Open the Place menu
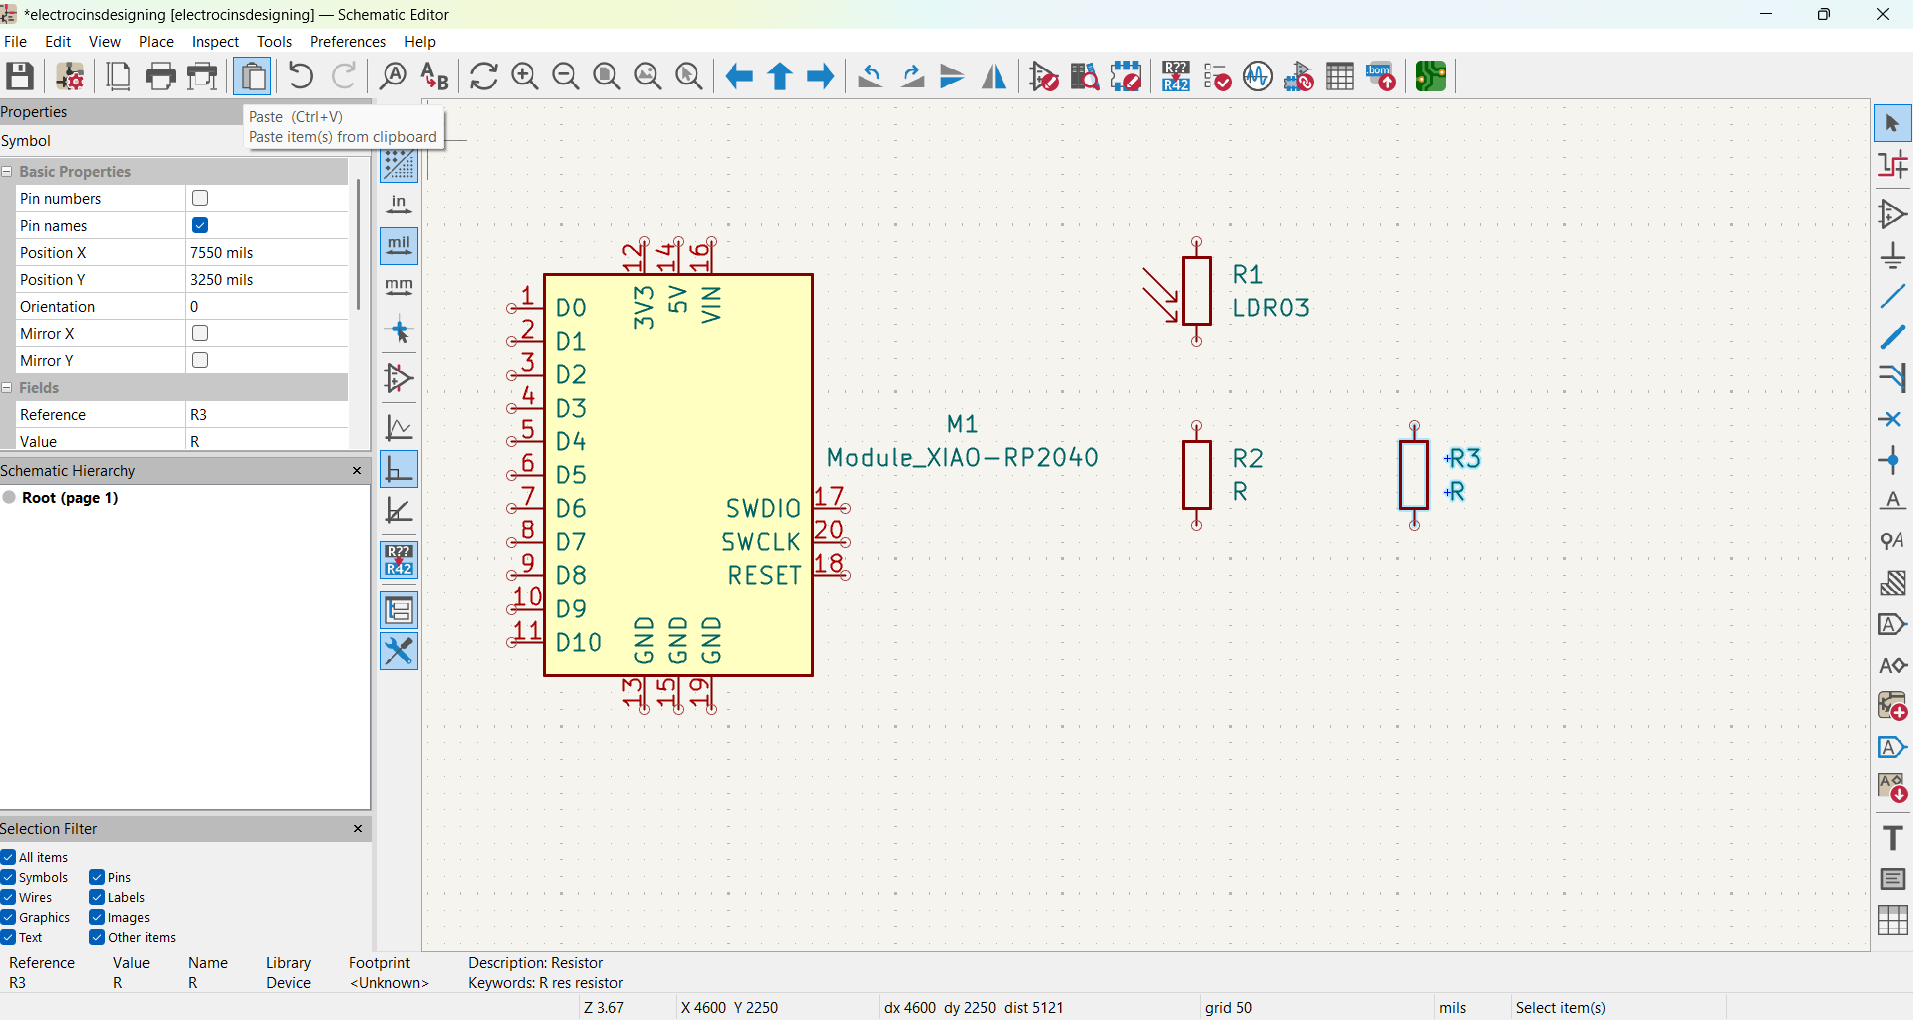 [x=156, y=41]
